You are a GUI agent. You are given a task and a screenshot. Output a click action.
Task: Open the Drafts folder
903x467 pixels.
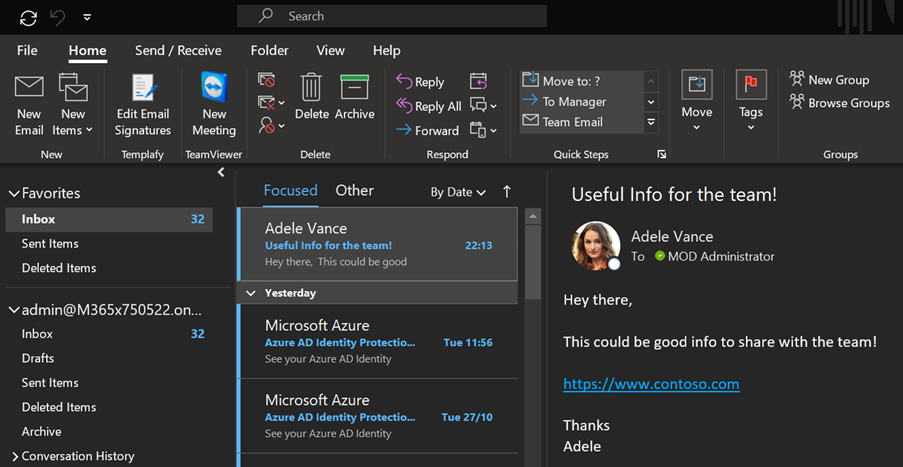(38, 358)
